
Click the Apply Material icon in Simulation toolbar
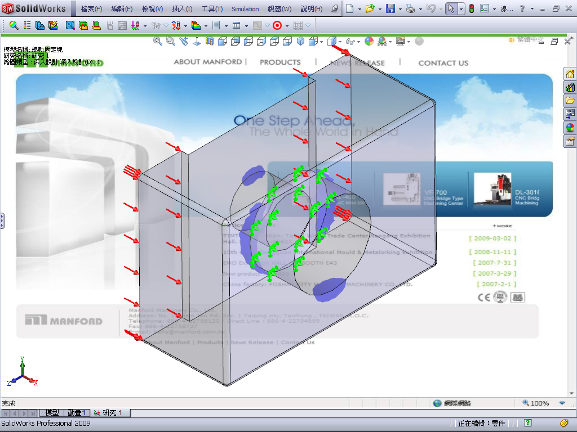pos(40,25)
